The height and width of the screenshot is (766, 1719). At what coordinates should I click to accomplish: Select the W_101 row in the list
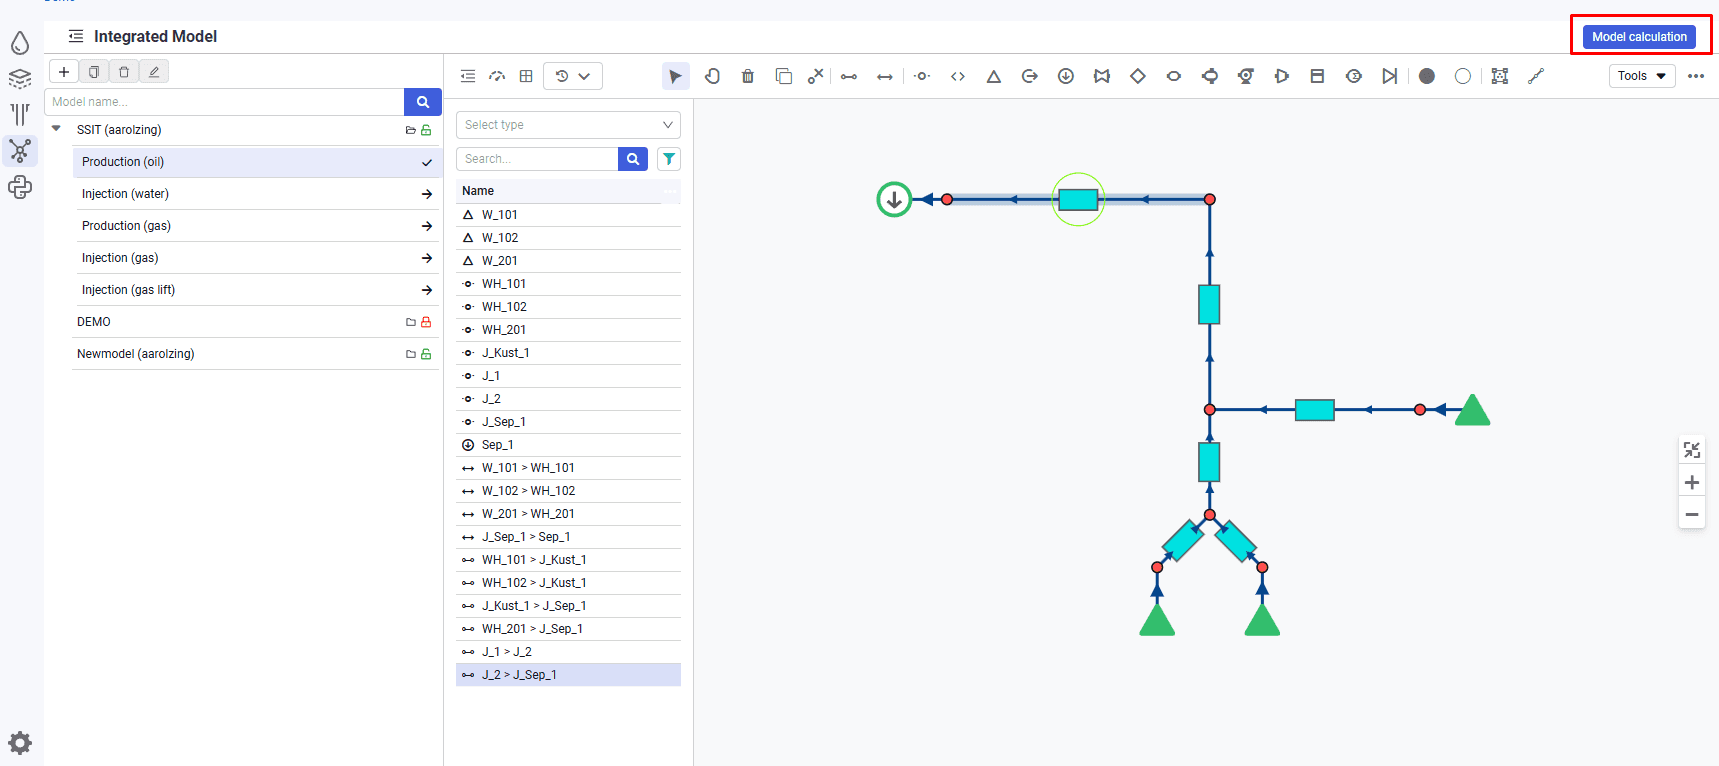click(568, 215)
